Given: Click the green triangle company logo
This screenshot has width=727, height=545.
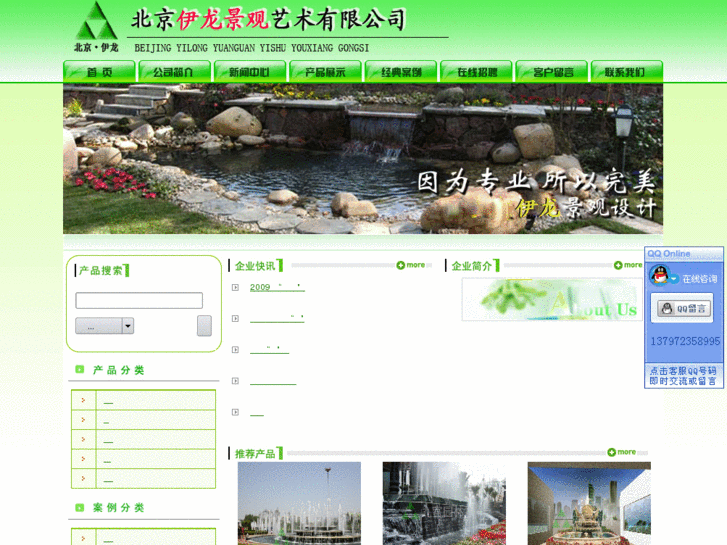Looking at the screenshot, I should (96, 21).
